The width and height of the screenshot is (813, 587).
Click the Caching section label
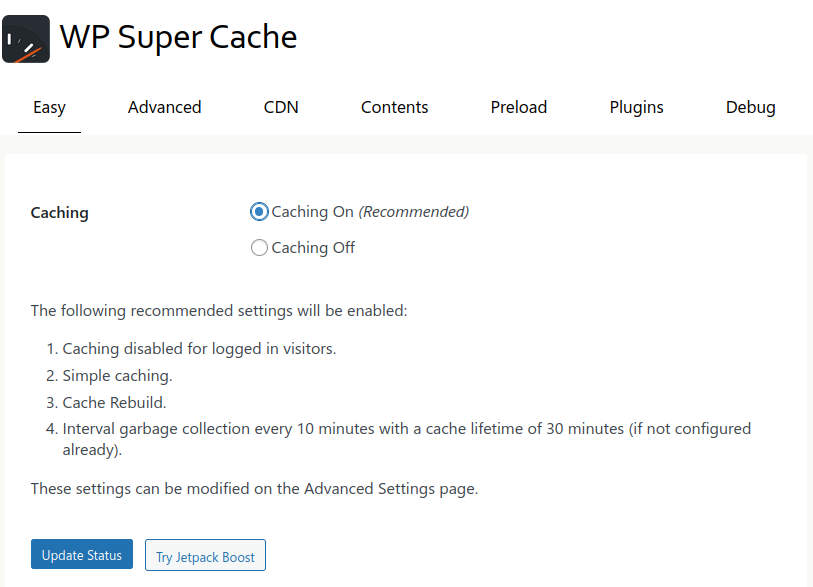point(59,212)
